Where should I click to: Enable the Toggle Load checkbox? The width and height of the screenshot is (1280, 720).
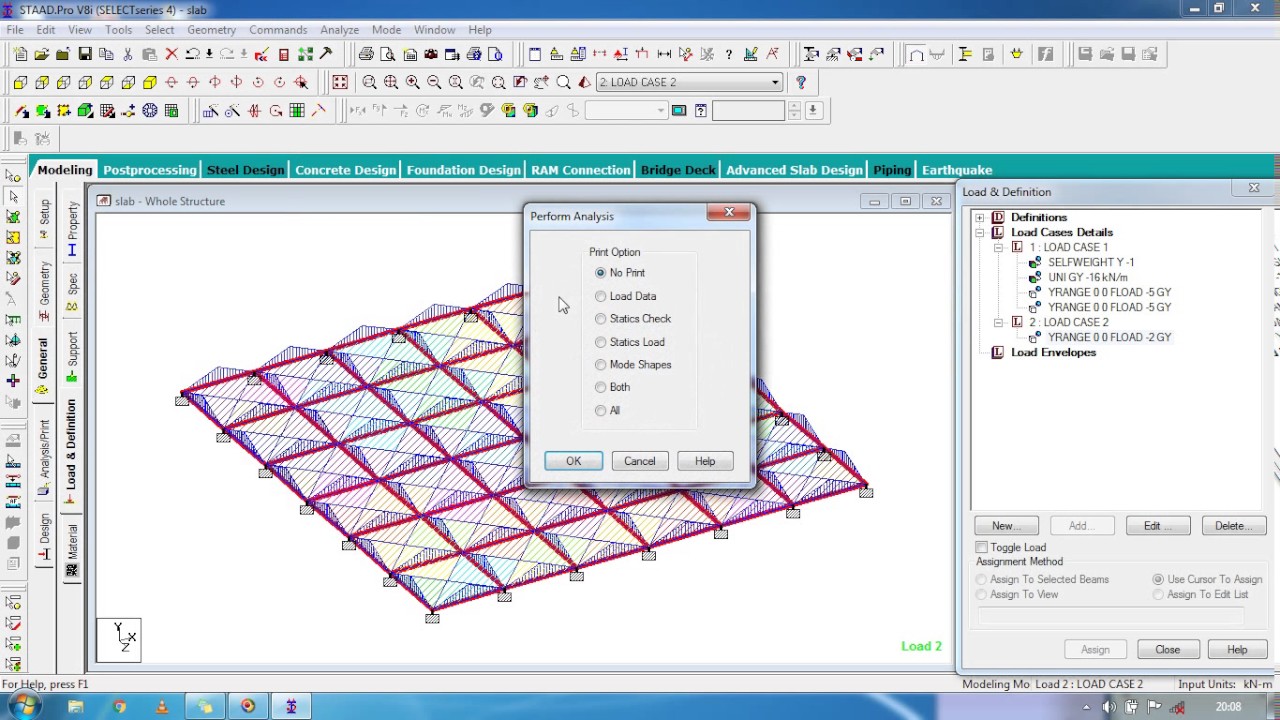(x=982, y=547)
